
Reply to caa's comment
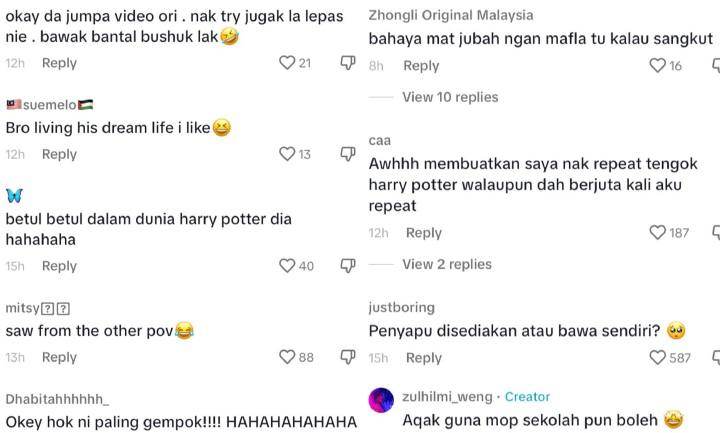tap(423, 233)
